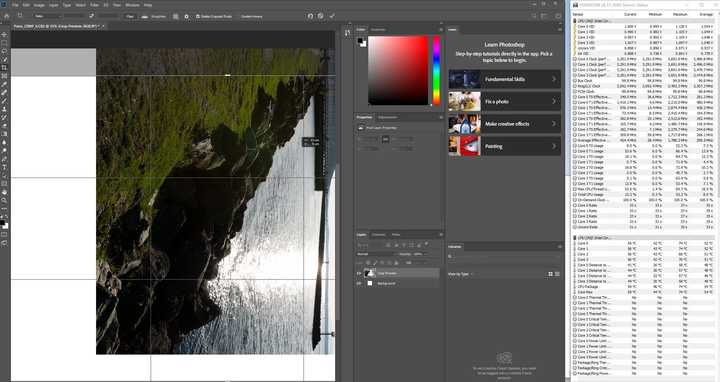Open View by Type dropdown in Libraries
The width and height of the screenshot is (720, 382).
(460, 274)
